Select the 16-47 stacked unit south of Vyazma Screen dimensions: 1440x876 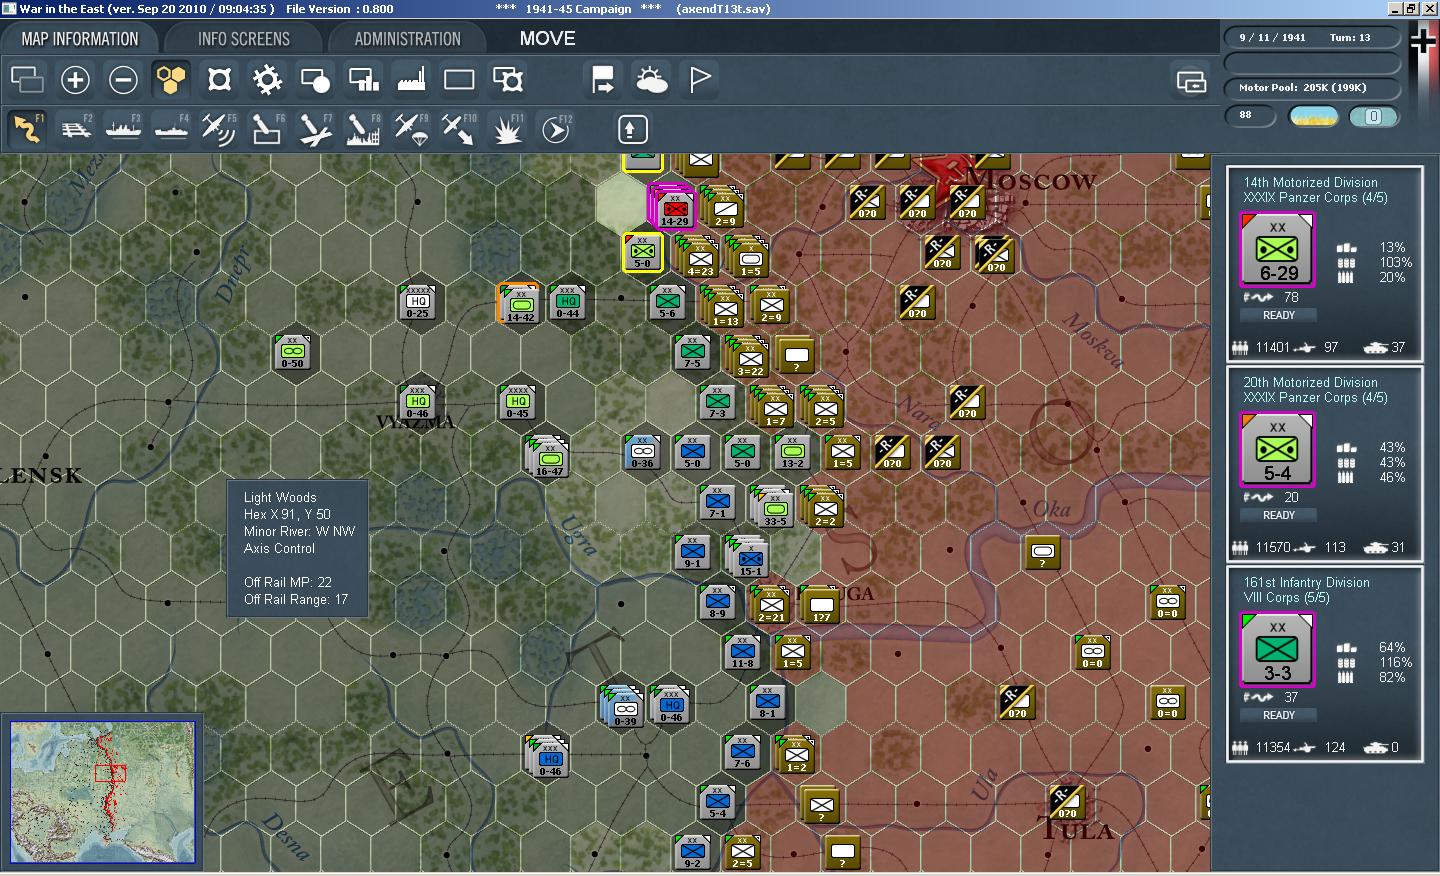tap(548, 456)
